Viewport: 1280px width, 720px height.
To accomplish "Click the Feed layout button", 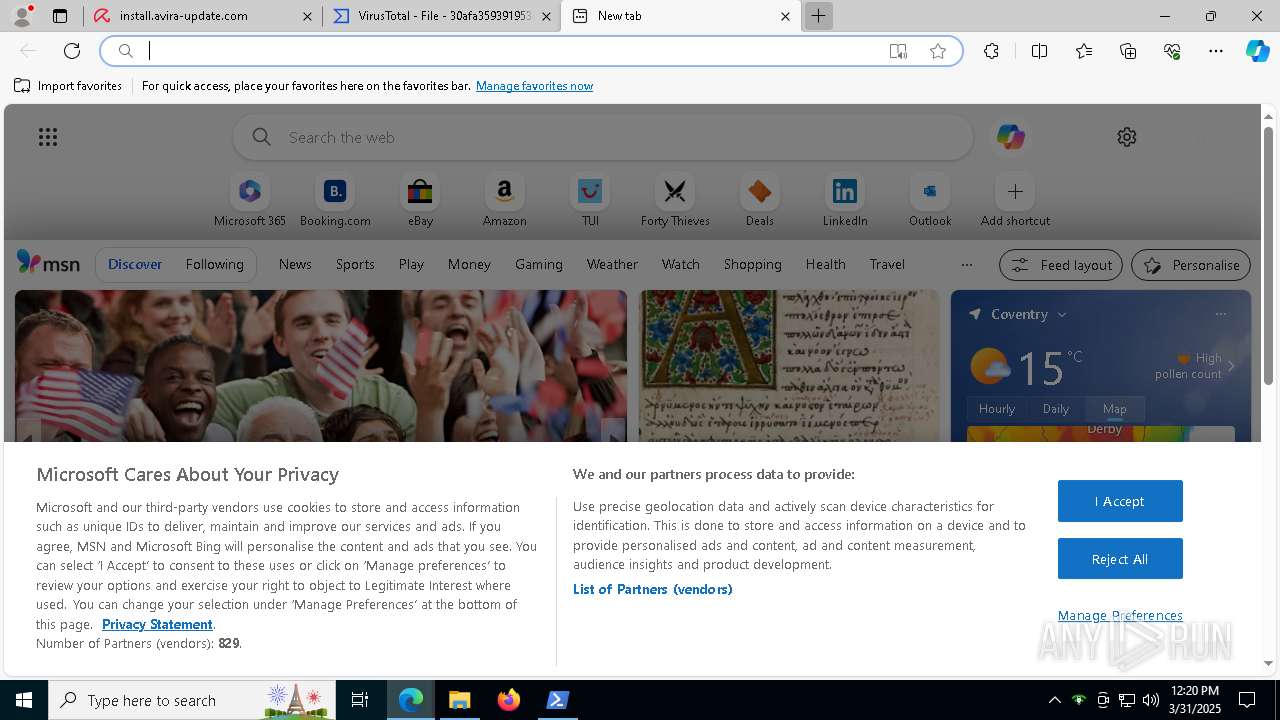I will [1062, 265].
